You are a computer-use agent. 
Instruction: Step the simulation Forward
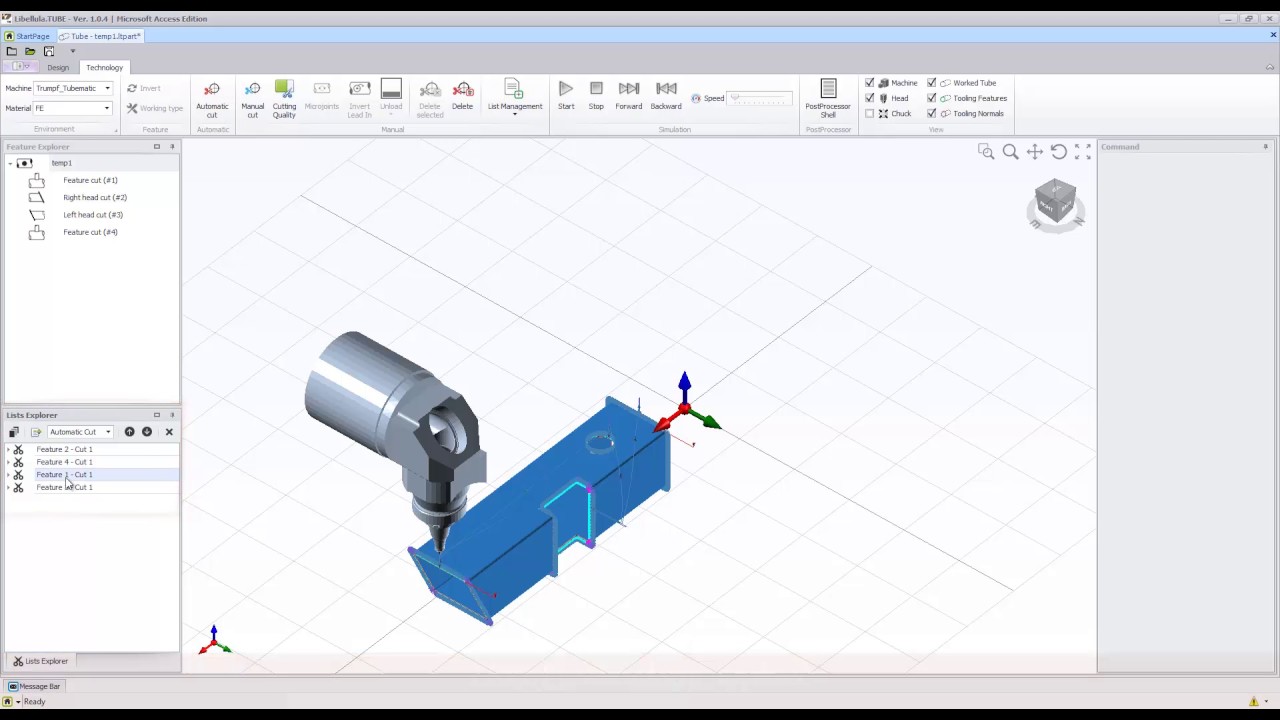click(629, 96)
